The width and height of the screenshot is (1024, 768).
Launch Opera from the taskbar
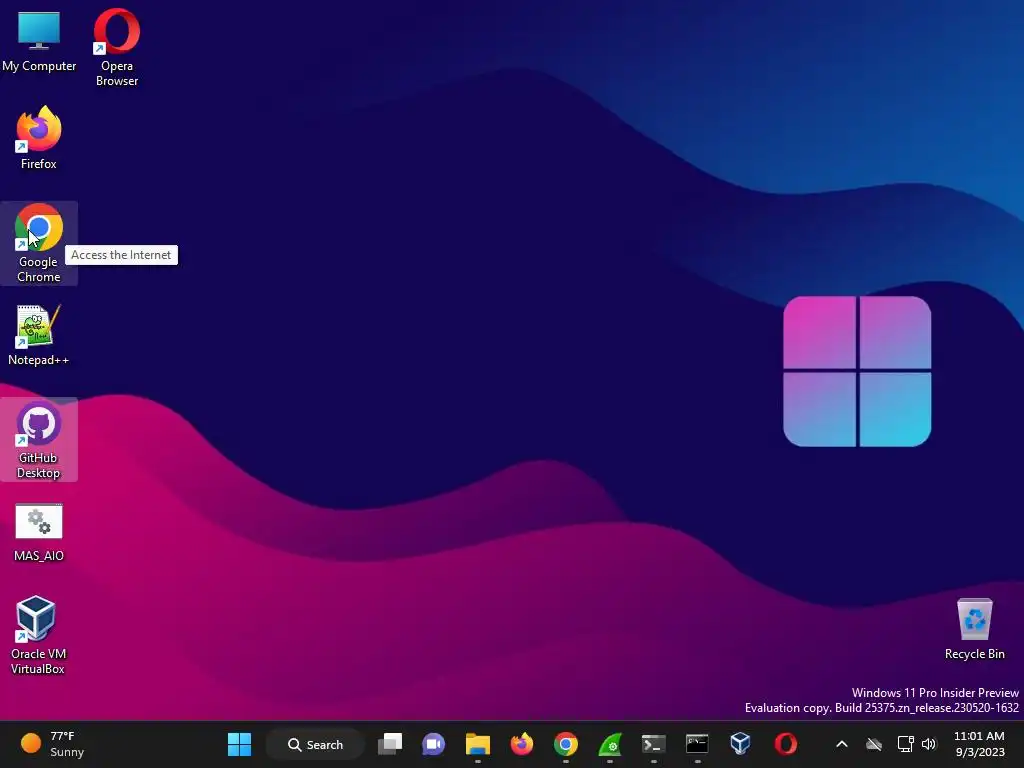785,744
